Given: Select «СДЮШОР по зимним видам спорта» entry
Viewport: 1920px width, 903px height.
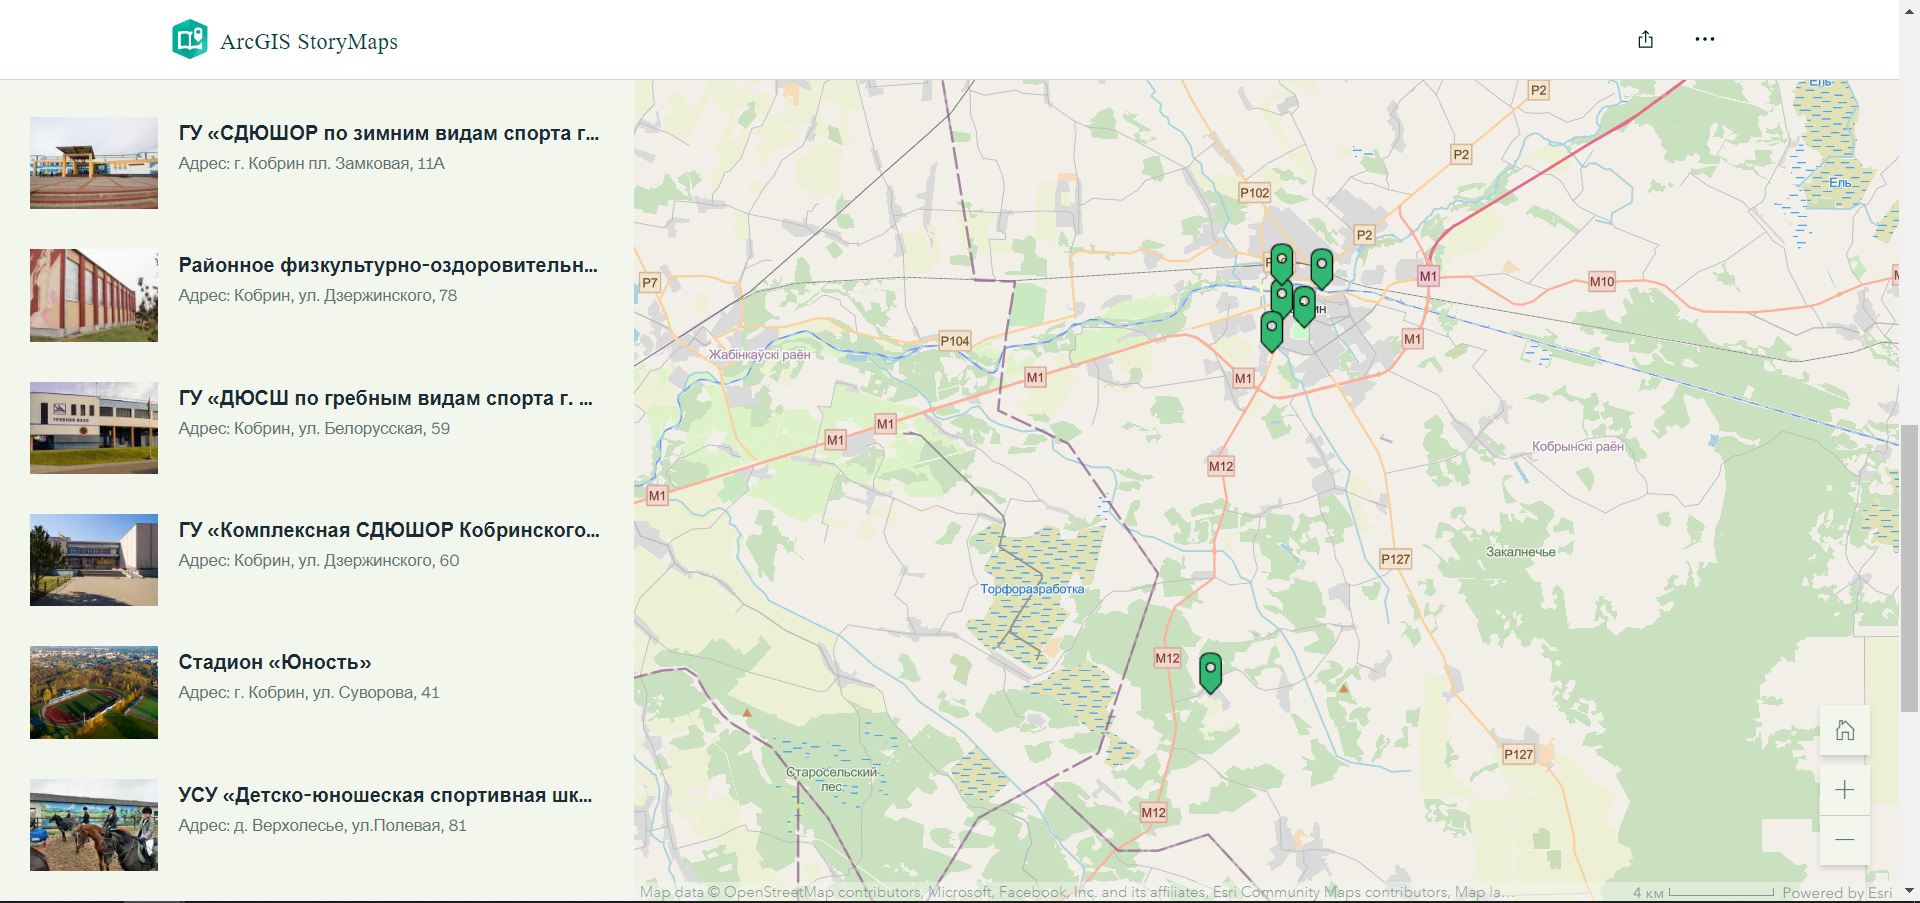Looking at the screenshot, I should pyautogui.click(x=388, y=133).
